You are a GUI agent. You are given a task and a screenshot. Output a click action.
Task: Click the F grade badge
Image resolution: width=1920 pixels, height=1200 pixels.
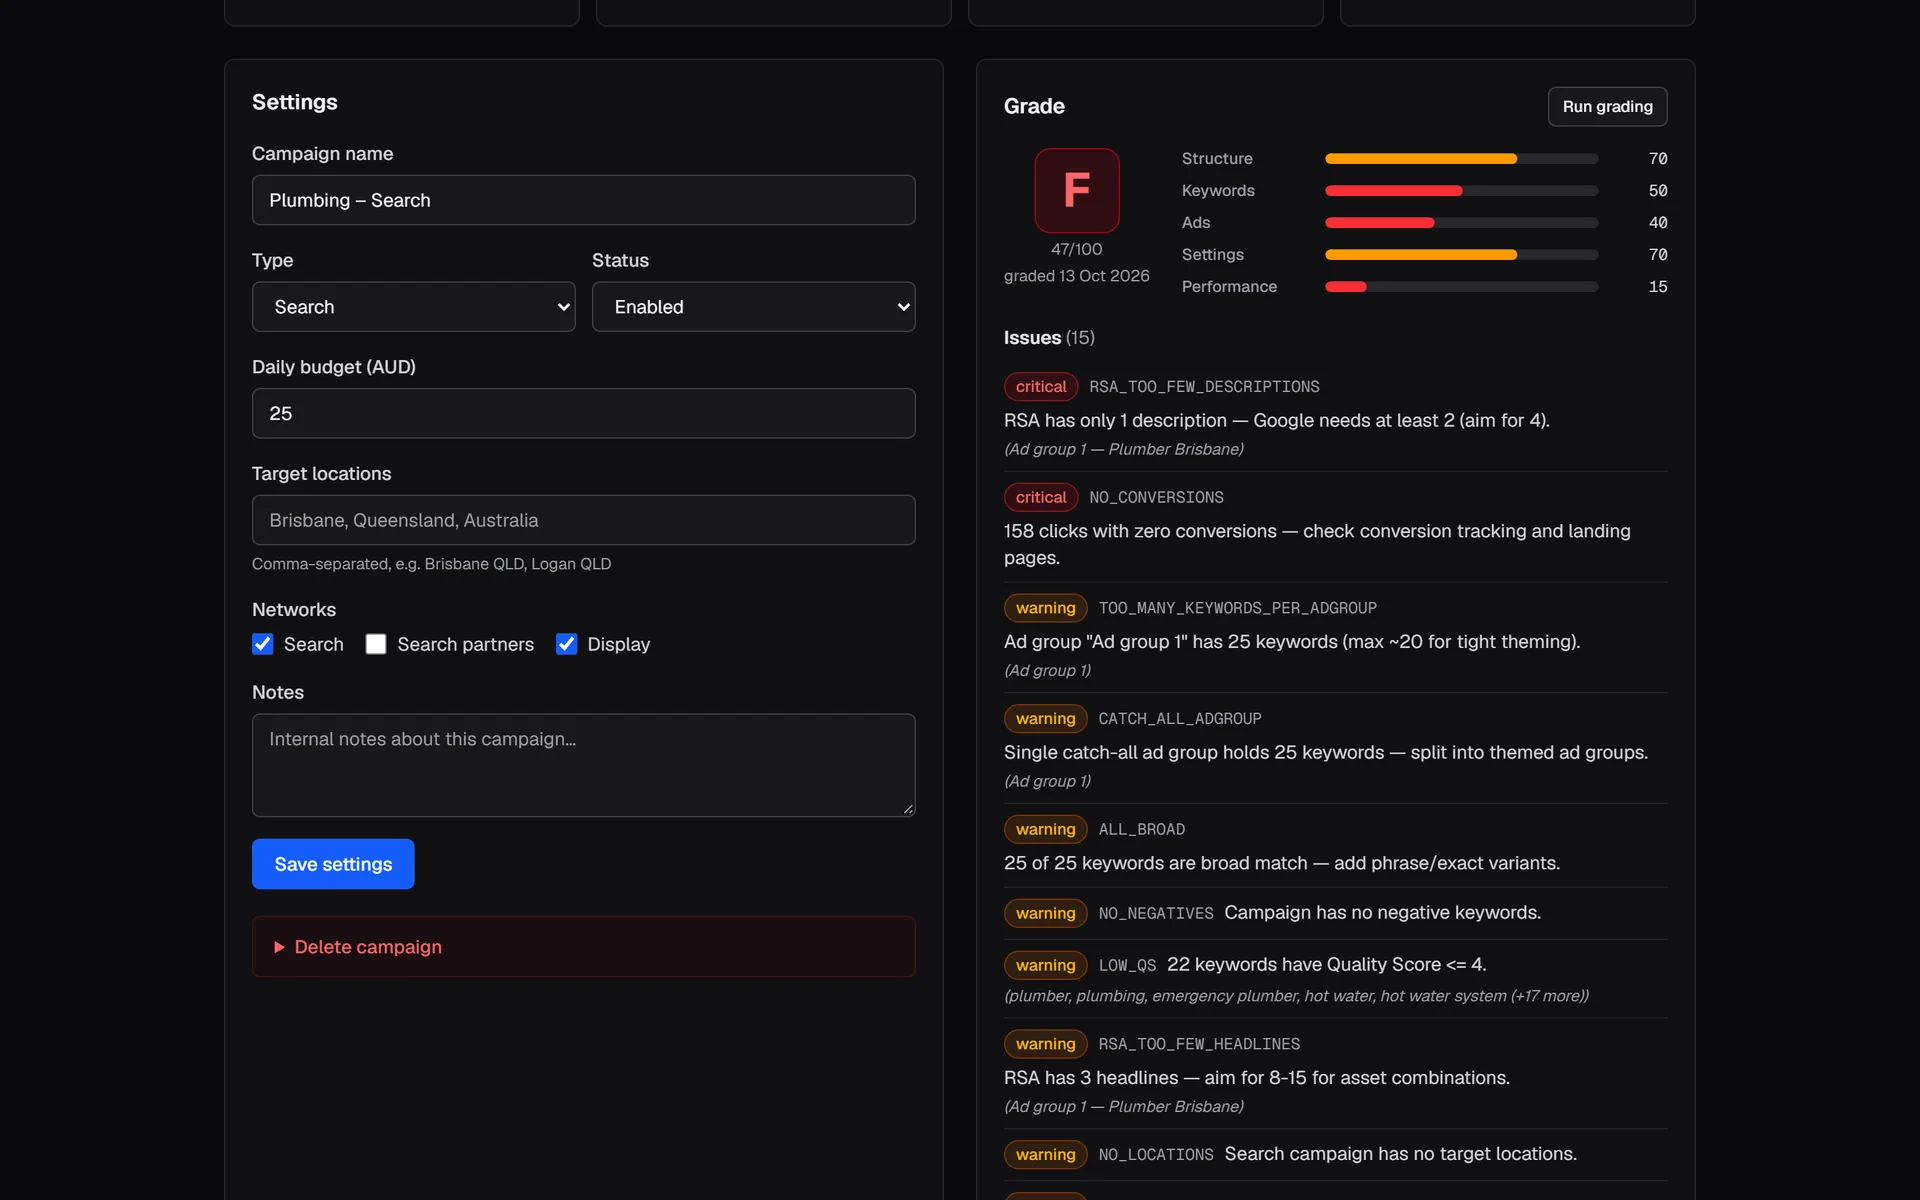click(x=1076, y=190)
